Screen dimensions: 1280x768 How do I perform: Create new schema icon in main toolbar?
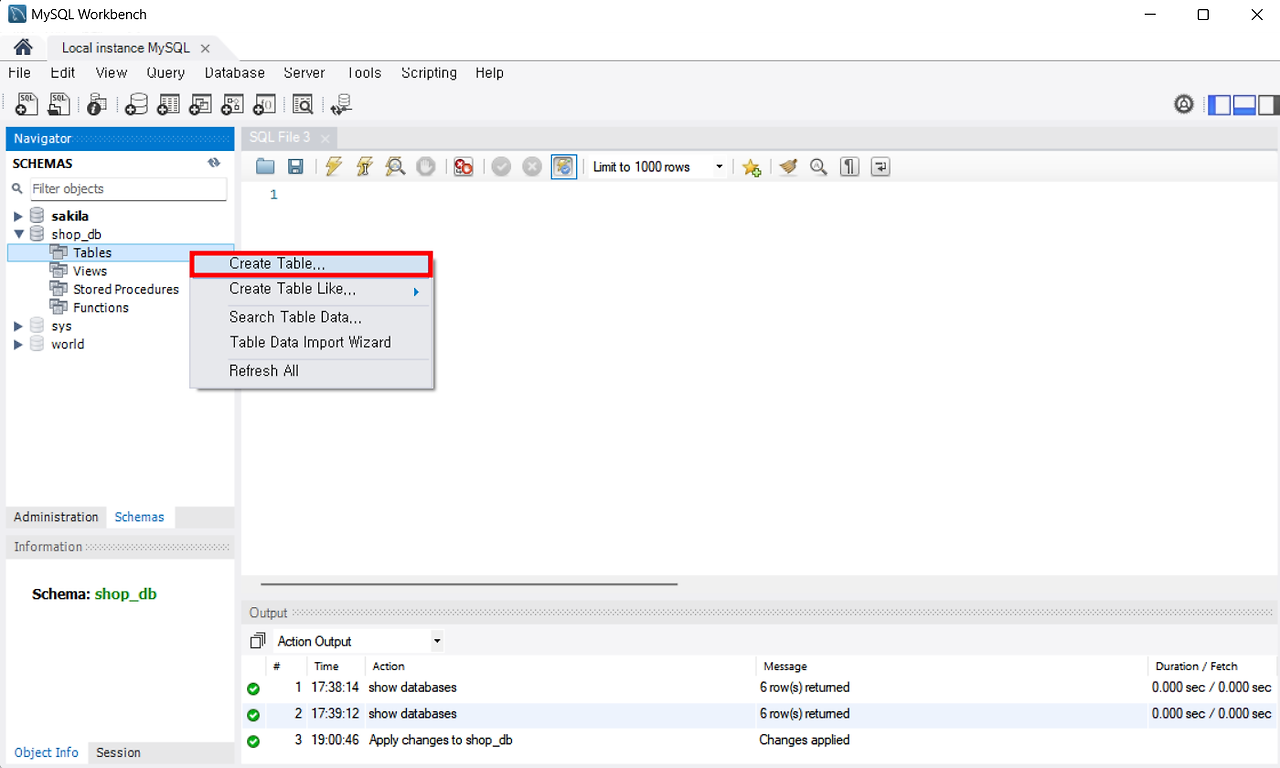point(136,104)
